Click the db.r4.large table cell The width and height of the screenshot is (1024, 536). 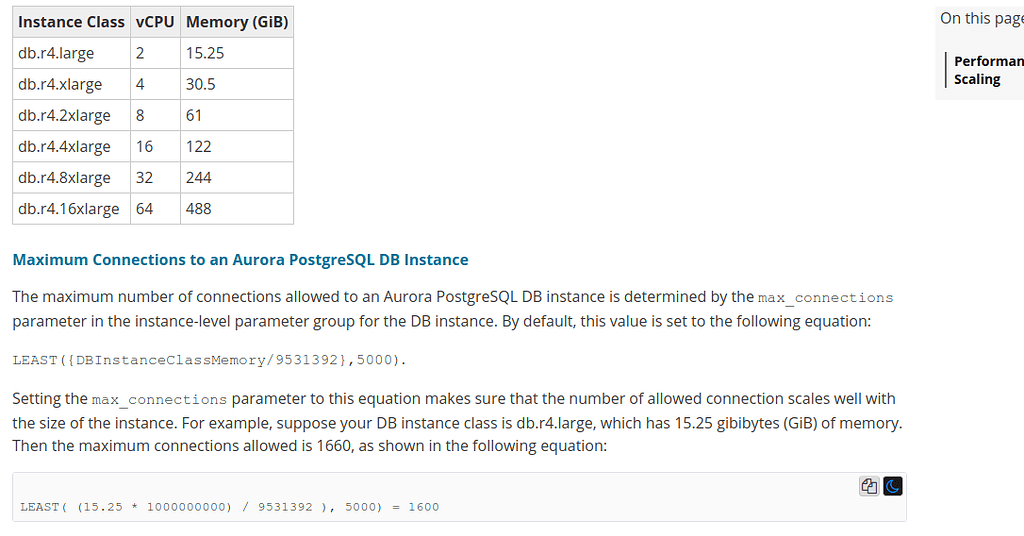coord(72,53)
